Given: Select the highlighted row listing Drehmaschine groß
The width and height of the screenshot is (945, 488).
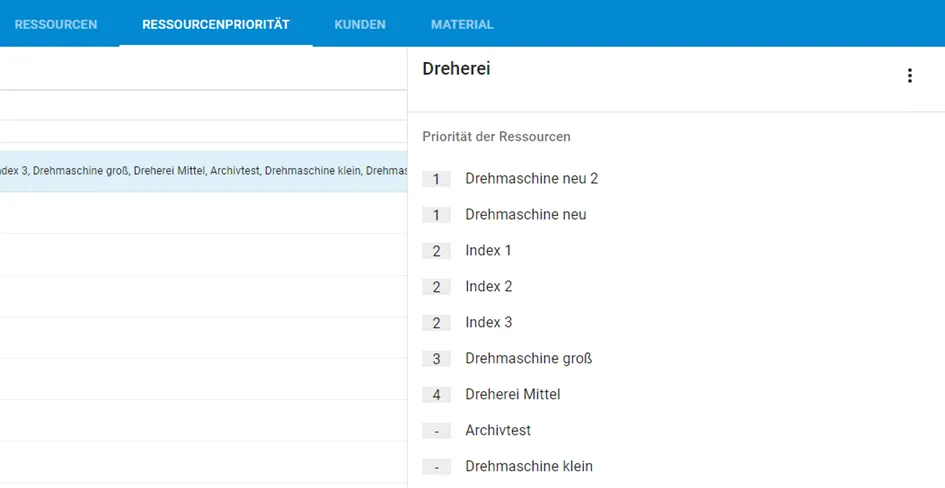Looking at the screenshot, I should 204,171.
